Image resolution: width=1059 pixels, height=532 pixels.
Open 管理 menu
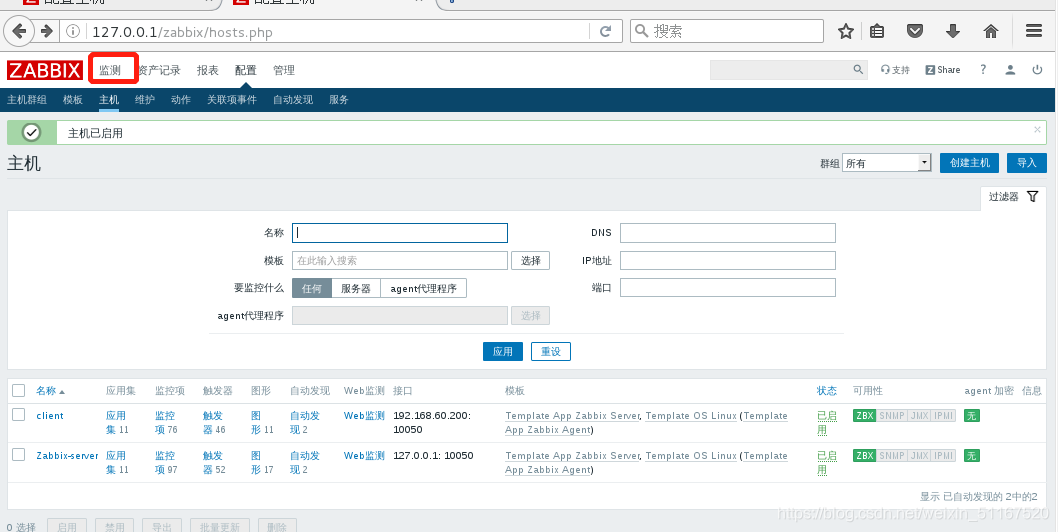click(x=284, y=70)
